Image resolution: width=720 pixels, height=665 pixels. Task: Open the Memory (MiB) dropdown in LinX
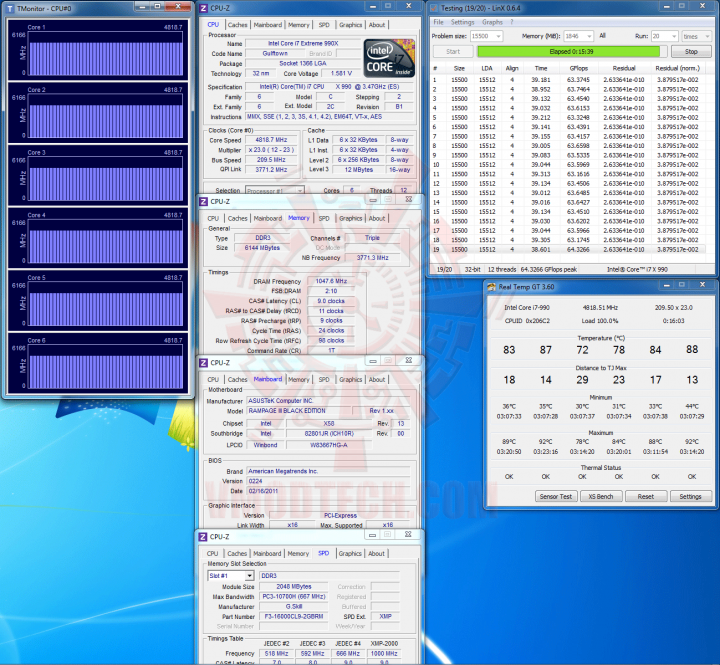pyautogui.click(x=589, y=36)
